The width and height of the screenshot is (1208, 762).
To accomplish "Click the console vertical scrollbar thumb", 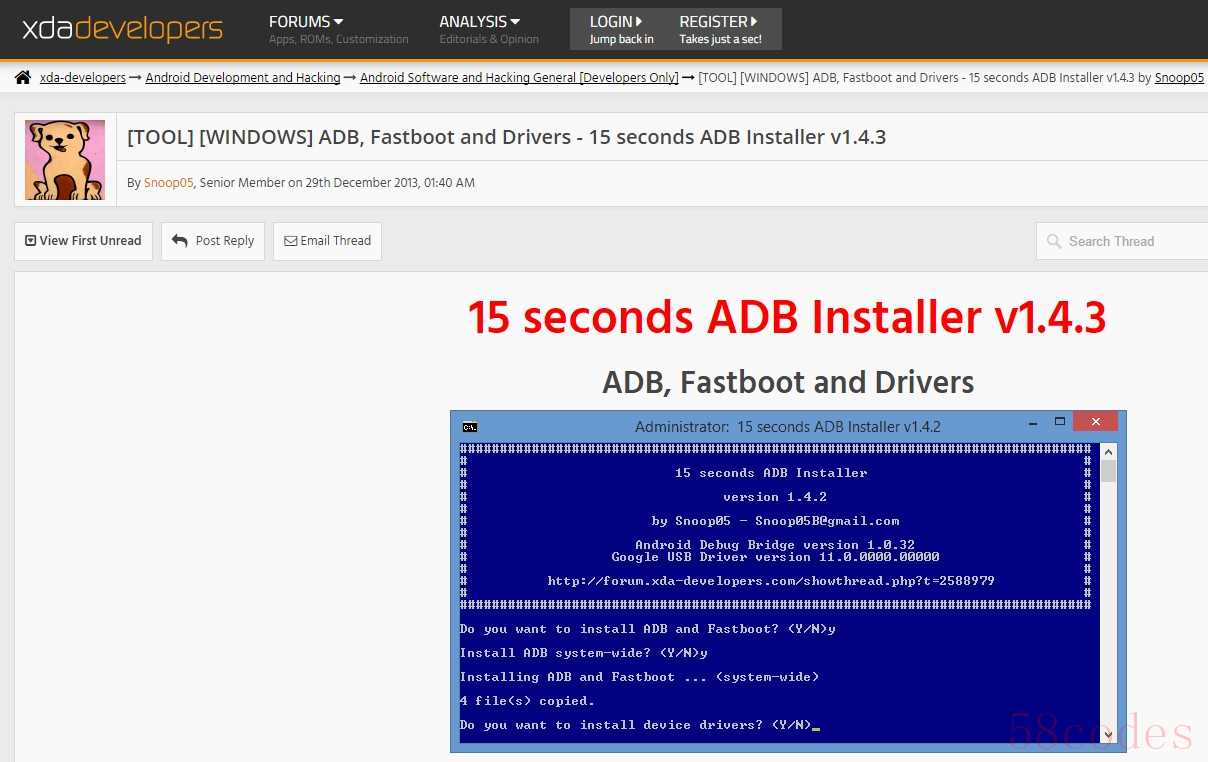I will (x=1108, y=471).
